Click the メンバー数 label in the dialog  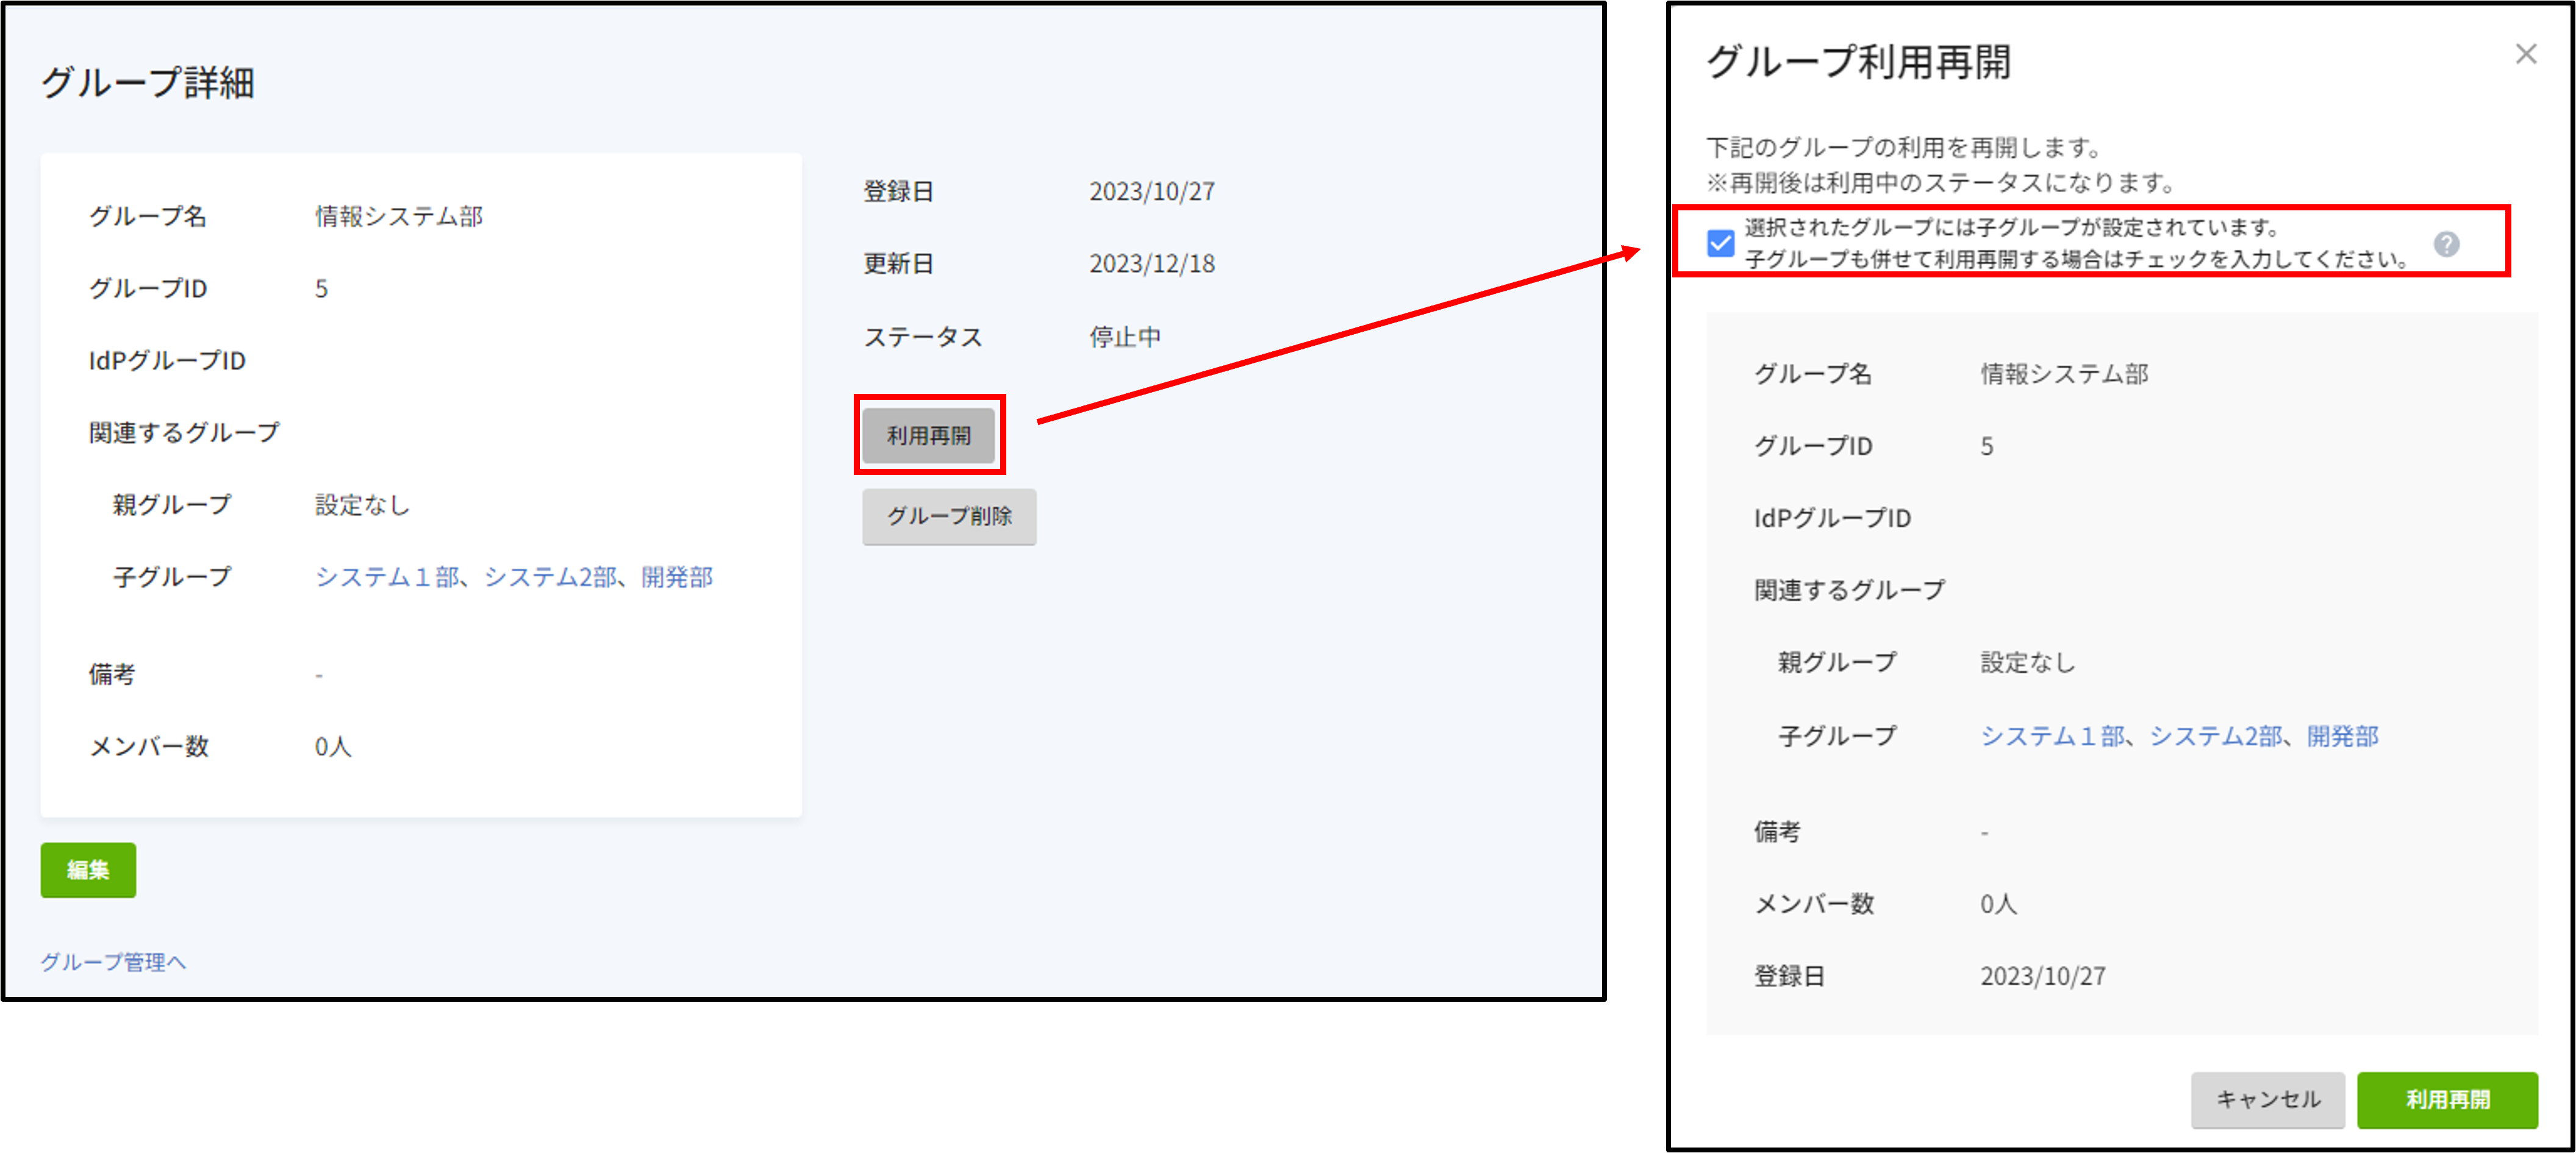[1814, 904]
